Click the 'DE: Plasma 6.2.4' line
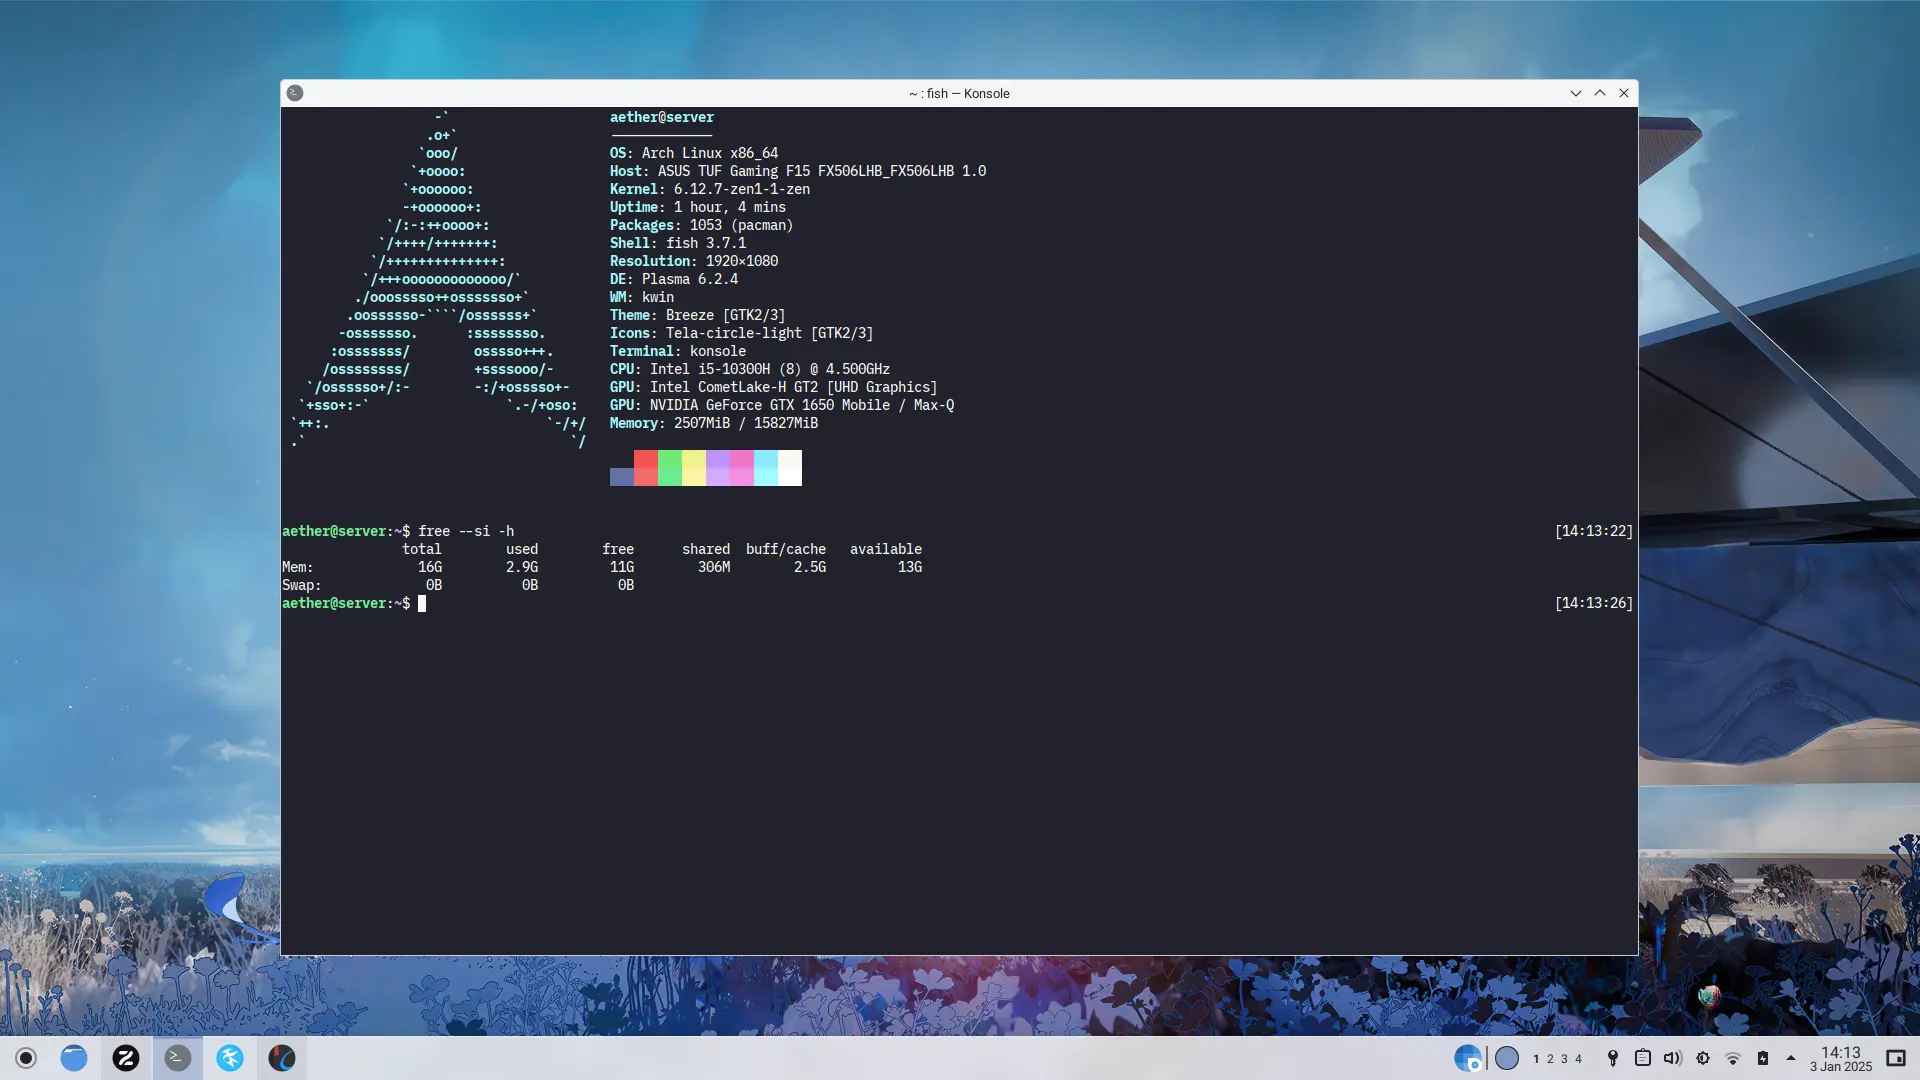1920x1080 pixels. point(674,279)
